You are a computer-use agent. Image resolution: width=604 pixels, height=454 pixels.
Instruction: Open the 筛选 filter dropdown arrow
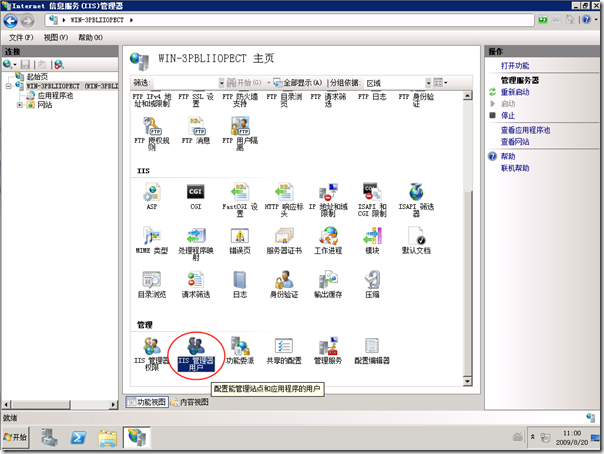click(221, 82)
